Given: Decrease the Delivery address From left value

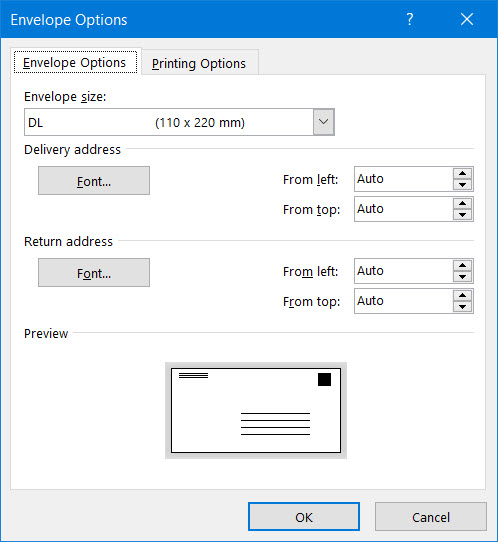Looking at the screenshot, I should [x=463, y=185].
